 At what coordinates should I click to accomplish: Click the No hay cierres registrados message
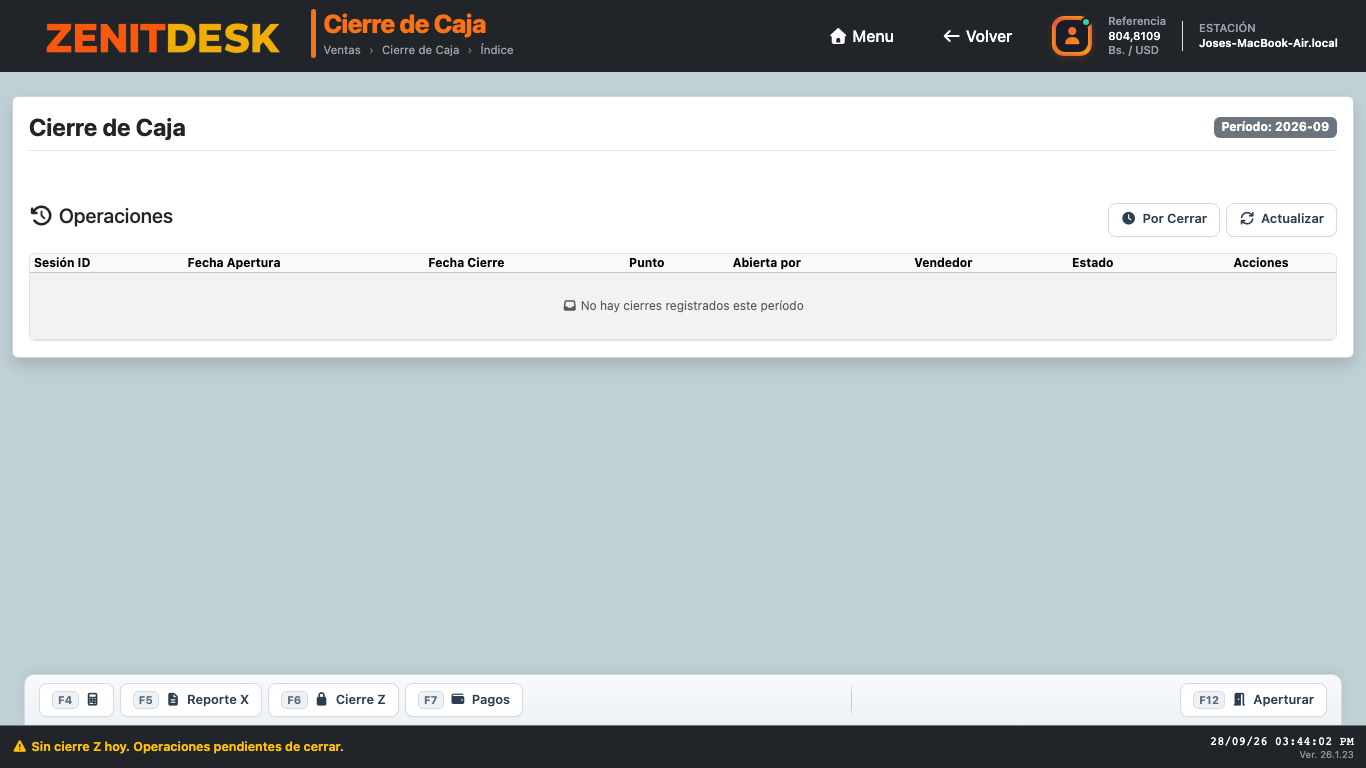(x=683, y=306)
